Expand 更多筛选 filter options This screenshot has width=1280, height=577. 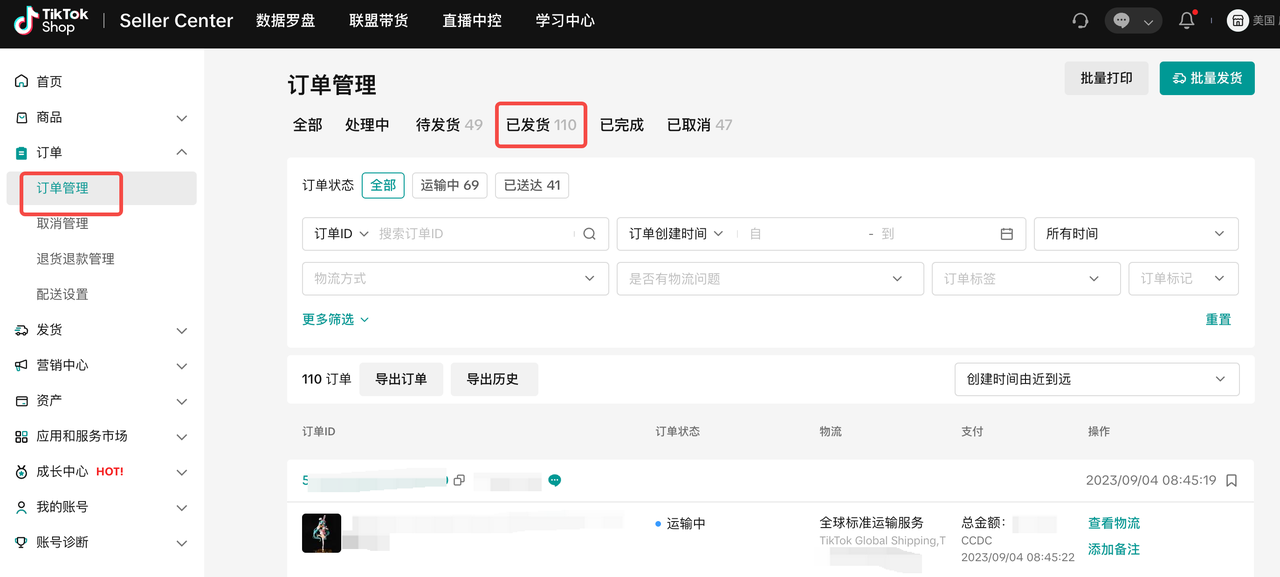pyautogui.click(x=335, y=320)
